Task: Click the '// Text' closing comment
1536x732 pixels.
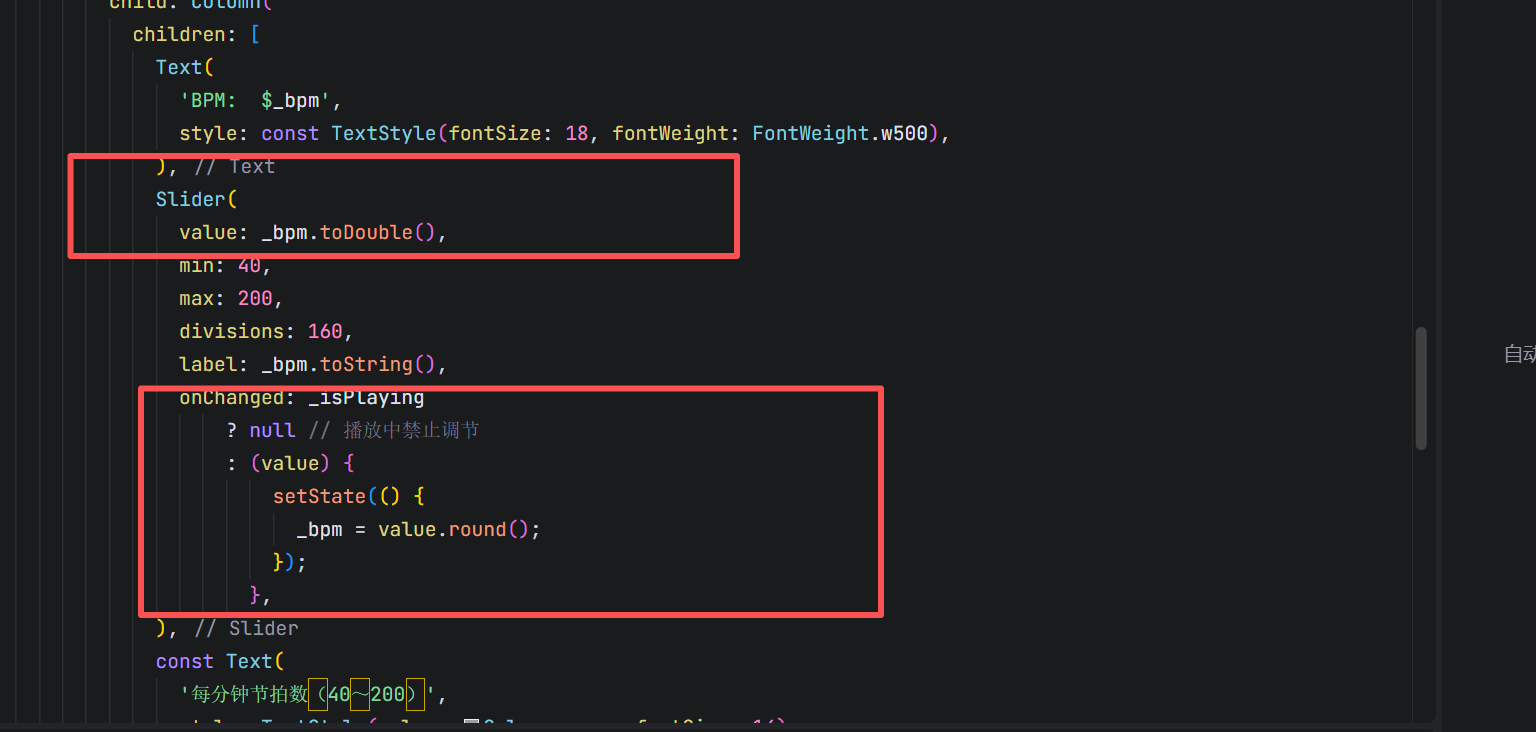Action: tap(234, 166)
